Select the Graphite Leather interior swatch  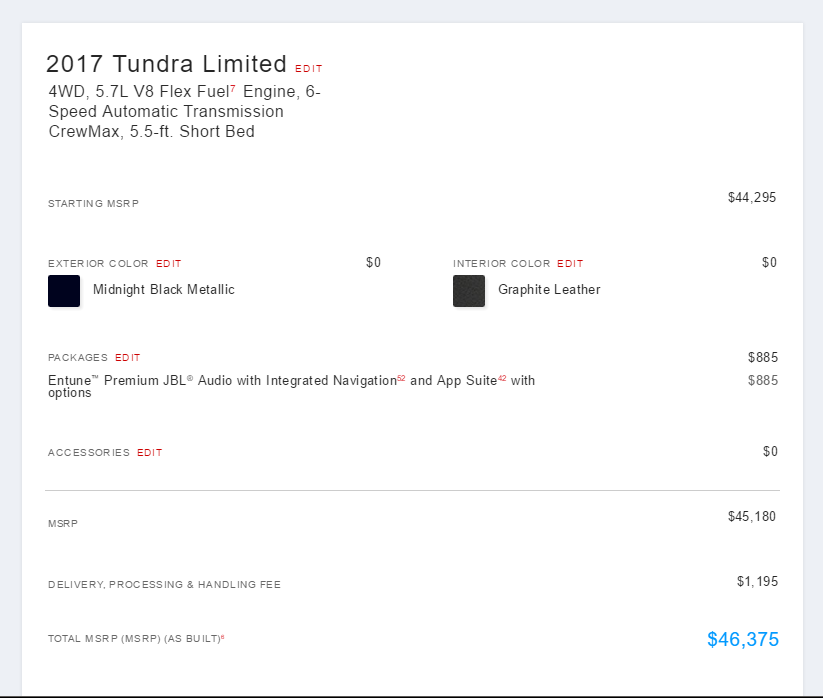tap(469, 291)
